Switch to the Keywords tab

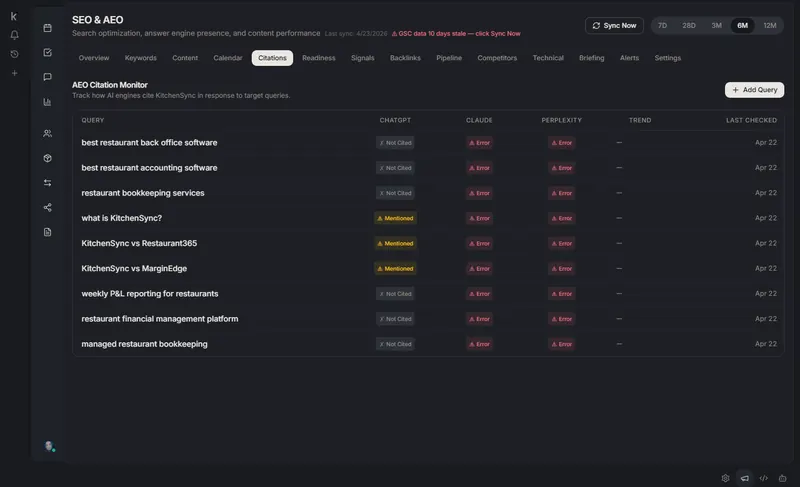click(141, 58)
